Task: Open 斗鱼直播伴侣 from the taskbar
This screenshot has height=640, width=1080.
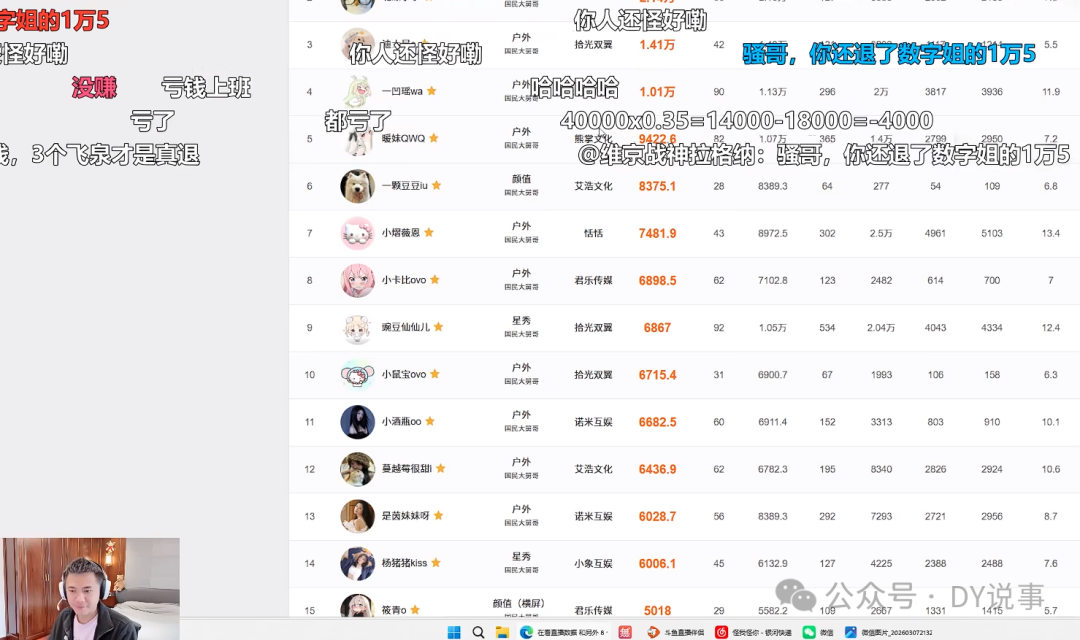Action: coord(676,632)
